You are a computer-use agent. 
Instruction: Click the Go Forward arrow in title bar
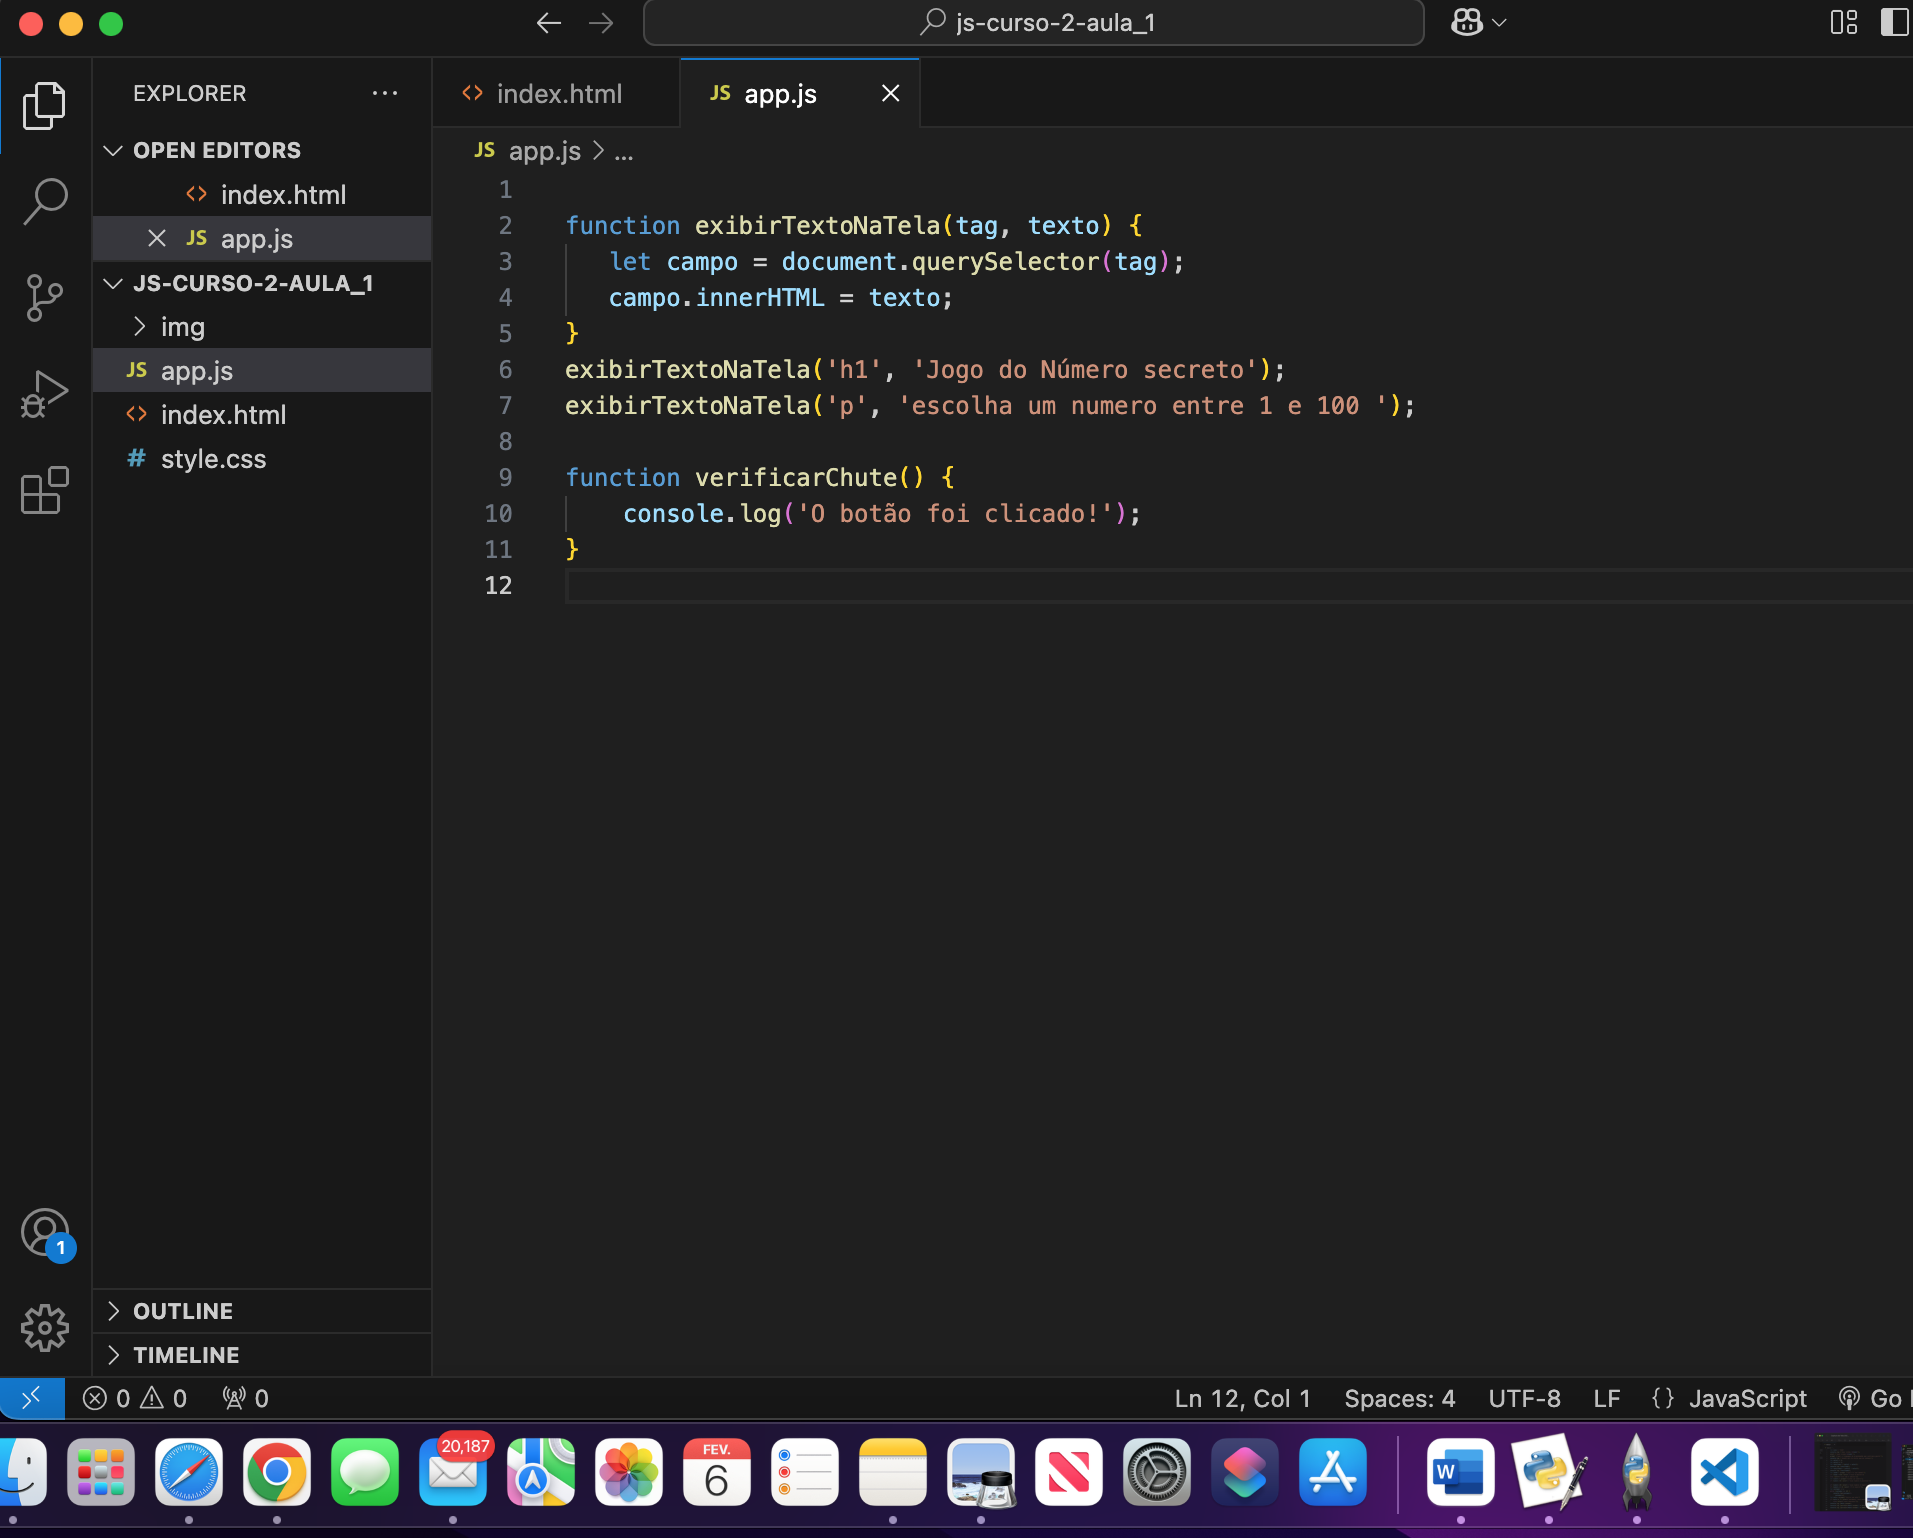coord(601,23)
